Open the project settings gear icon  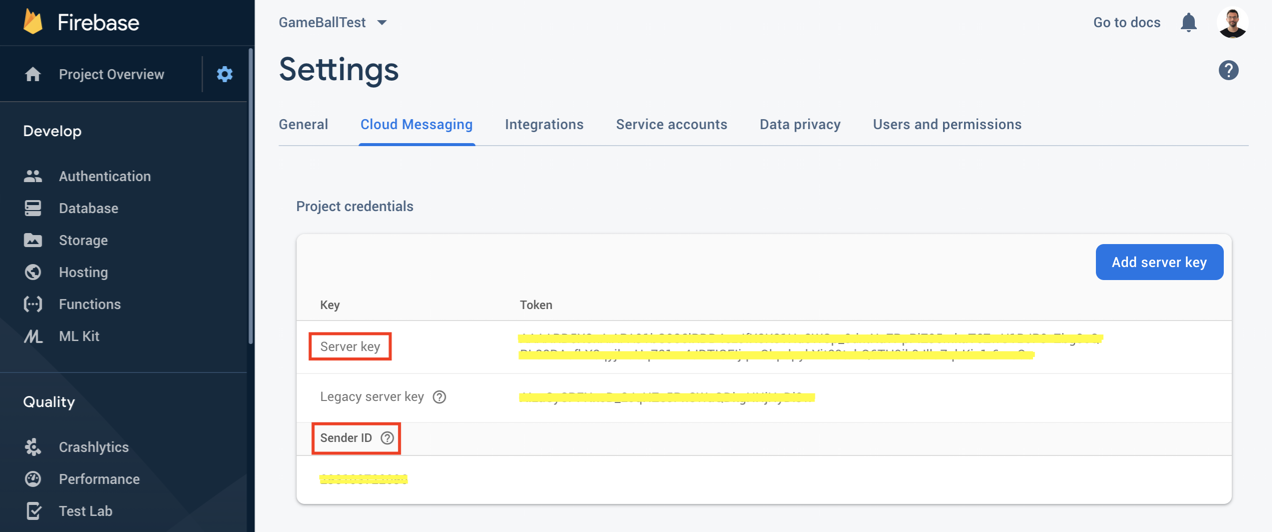tap(225, 74)
